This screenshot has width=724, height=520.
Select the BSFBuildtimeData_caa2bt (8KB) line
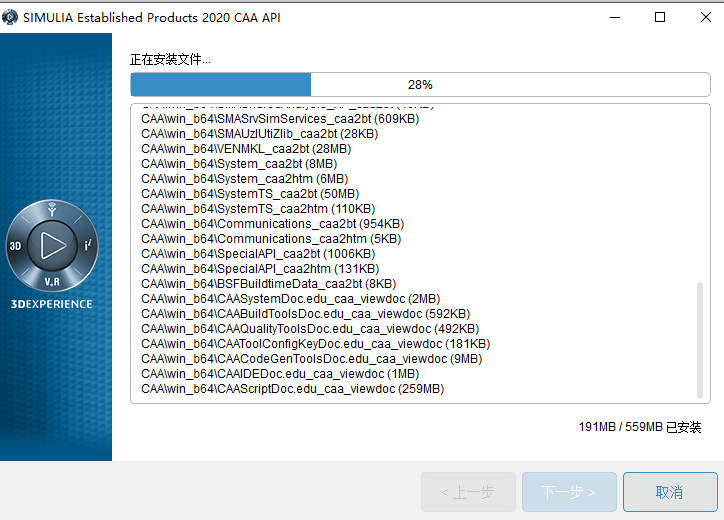pos(269,284)
